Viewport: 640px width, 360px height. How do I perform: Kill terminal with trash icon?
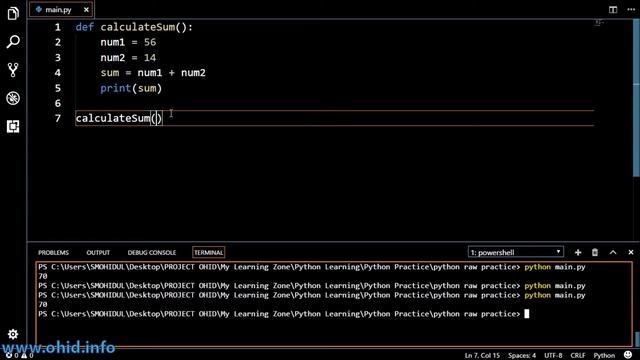tap(595, 253)
